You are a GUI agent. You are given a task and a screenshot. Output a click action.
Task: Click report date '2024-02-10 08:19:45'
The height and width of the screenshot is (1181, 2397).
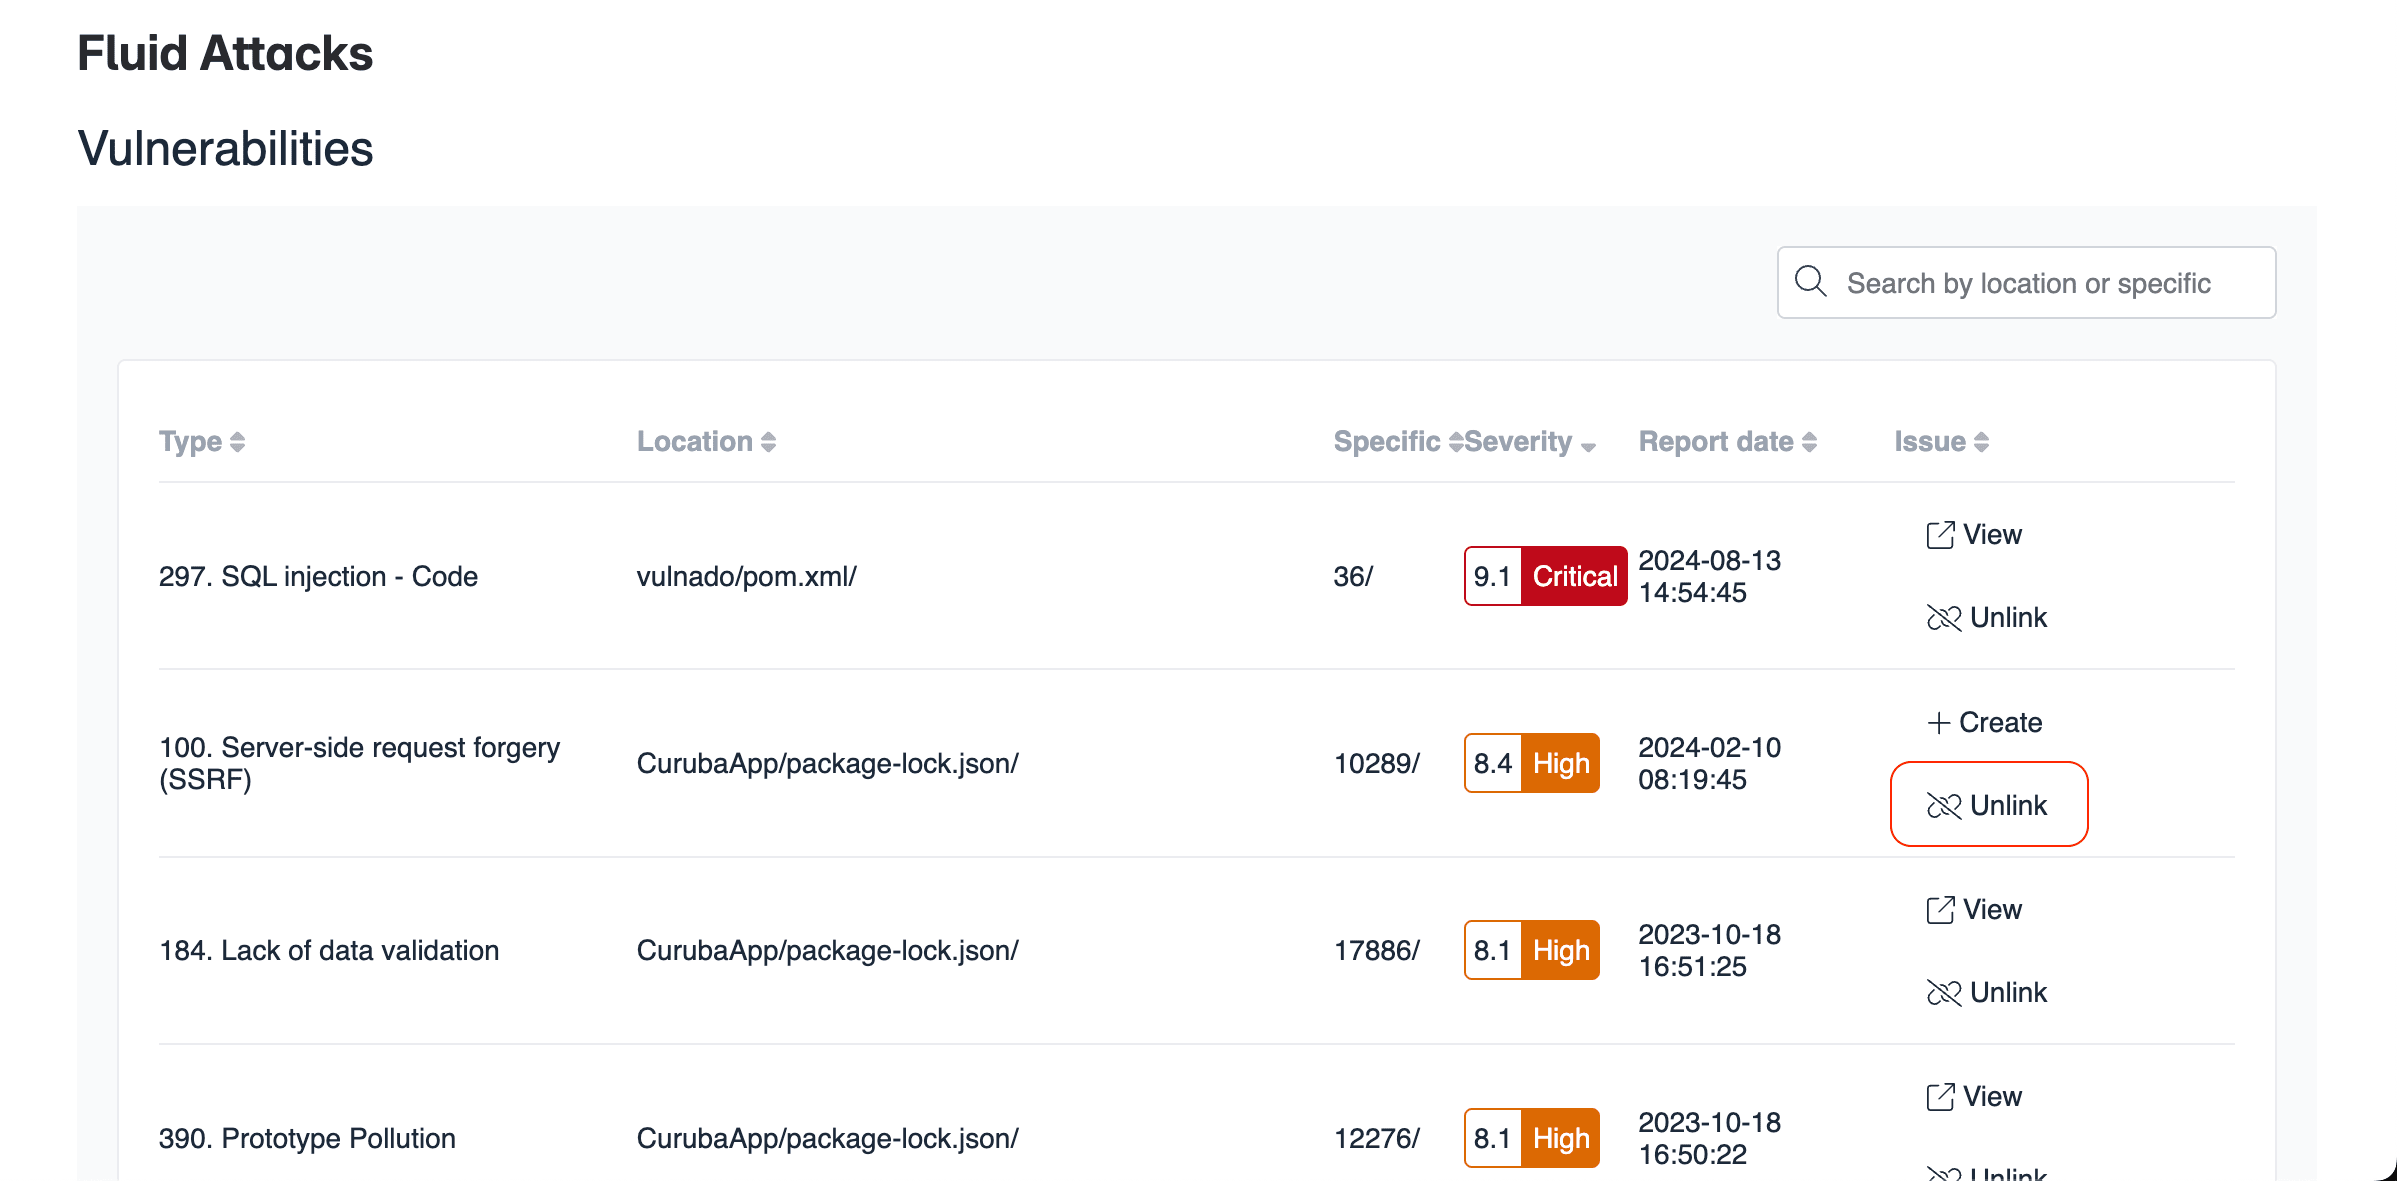pyautogui.click(x=1710, y=763)
